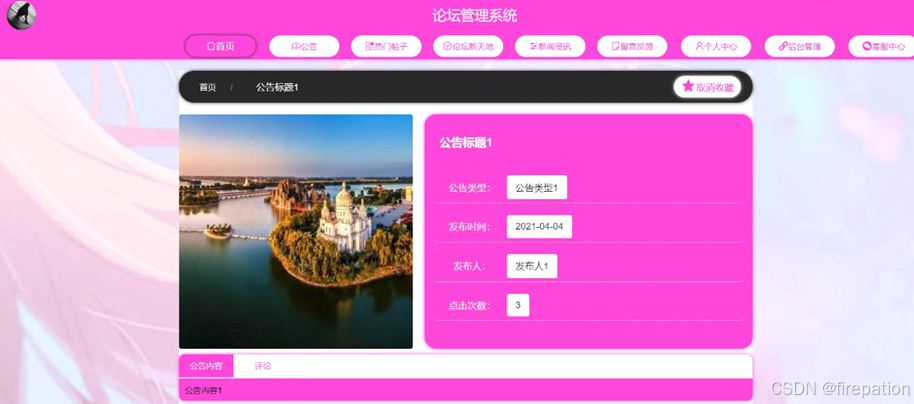The height and width of the screenshot is (404, 914).
Task: Open 后台管理 admin backend
Action: [x=800, y=46]
